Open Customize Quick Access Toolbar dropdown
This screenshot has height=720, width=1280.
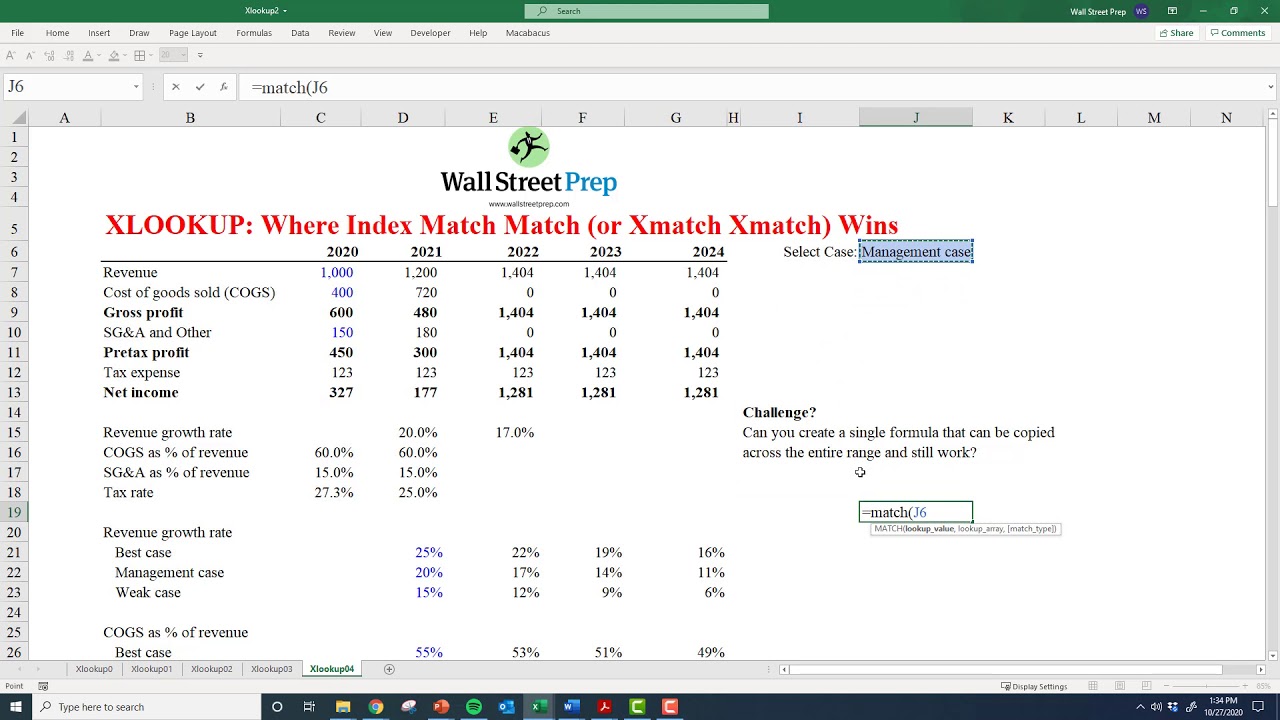click(x=200, y=56)
